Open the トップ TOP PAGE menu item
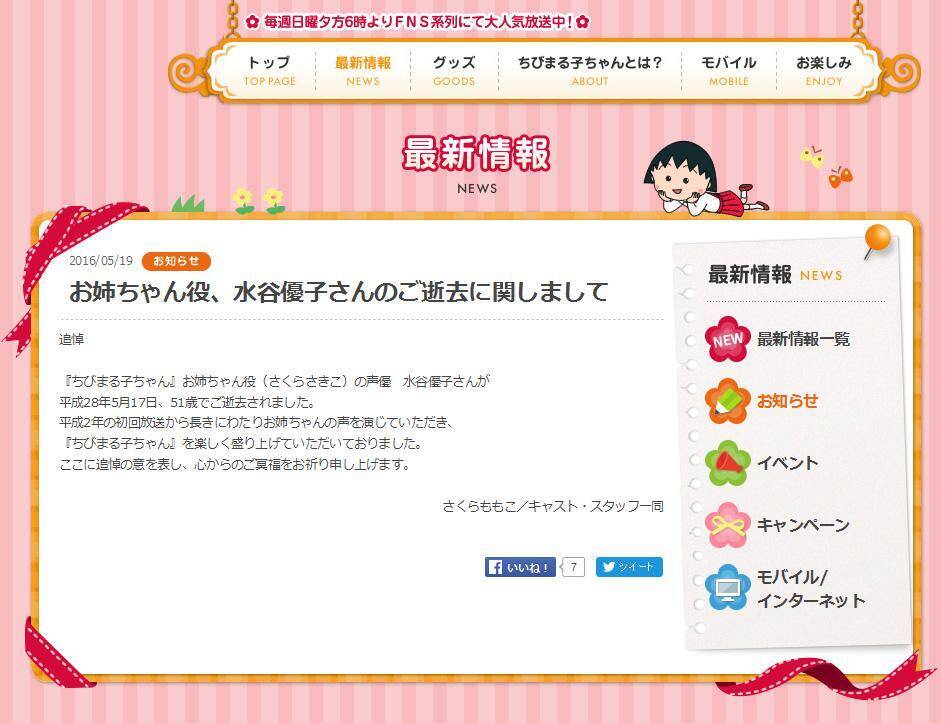The width and height of the screenshot is (941, 723). tap(269, 71)
